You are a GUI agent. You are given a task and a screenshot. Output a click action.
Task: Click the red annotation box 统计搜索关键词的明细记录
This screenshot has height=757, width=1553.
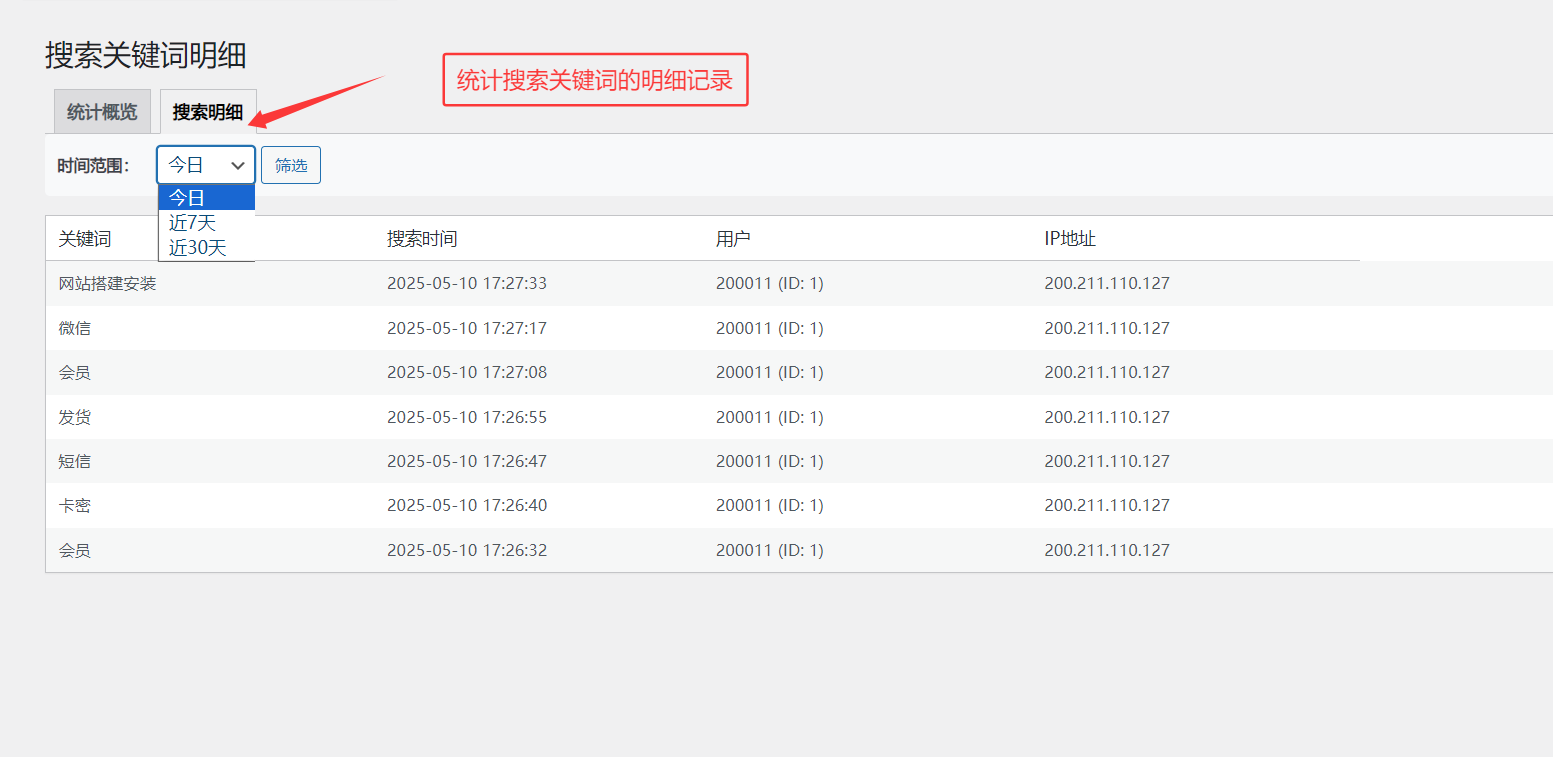click(595, 80)
